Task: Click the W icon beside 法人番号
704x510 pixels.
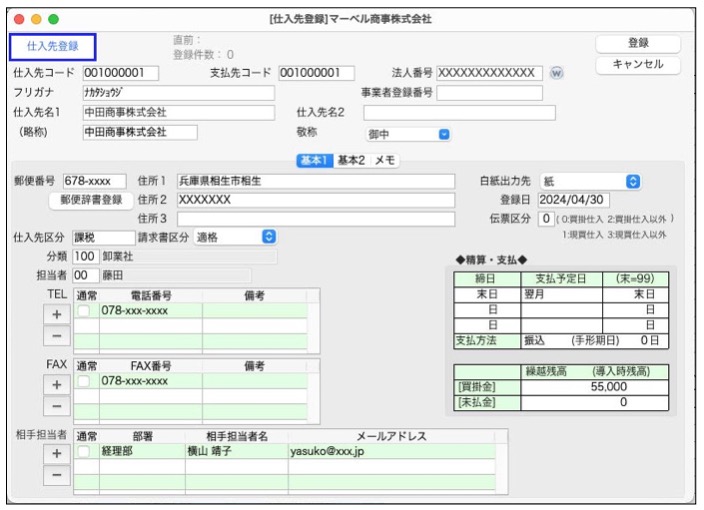Action: tap(557, 73)
